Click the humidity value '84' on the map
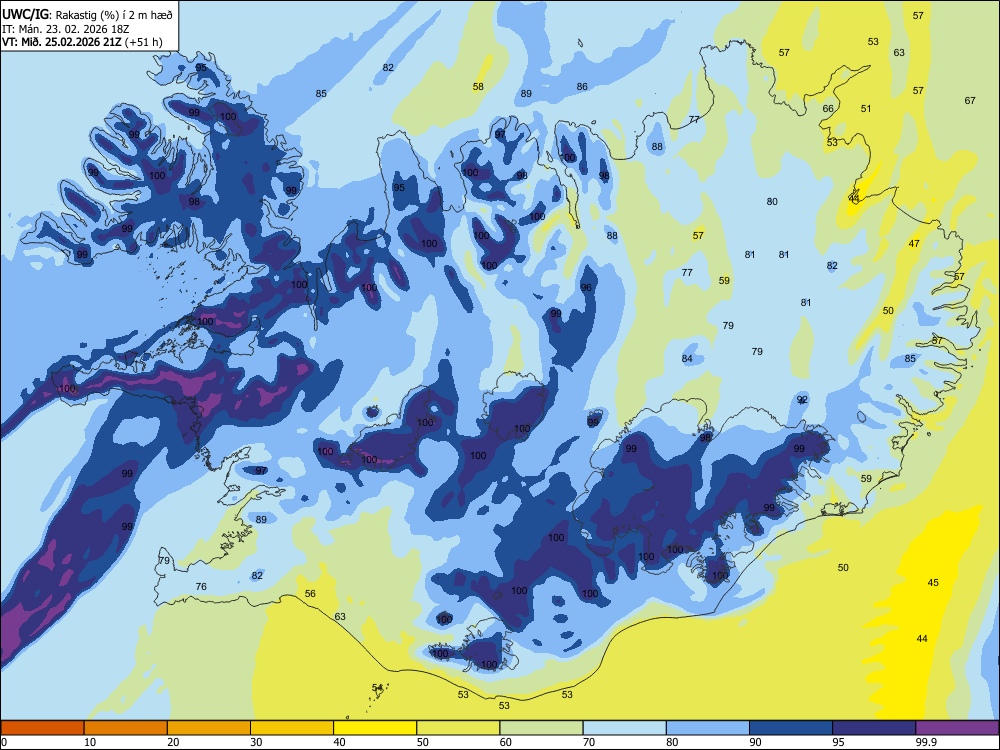Image resolution: width=1000 pixels, height=750 pixels. 687,358
